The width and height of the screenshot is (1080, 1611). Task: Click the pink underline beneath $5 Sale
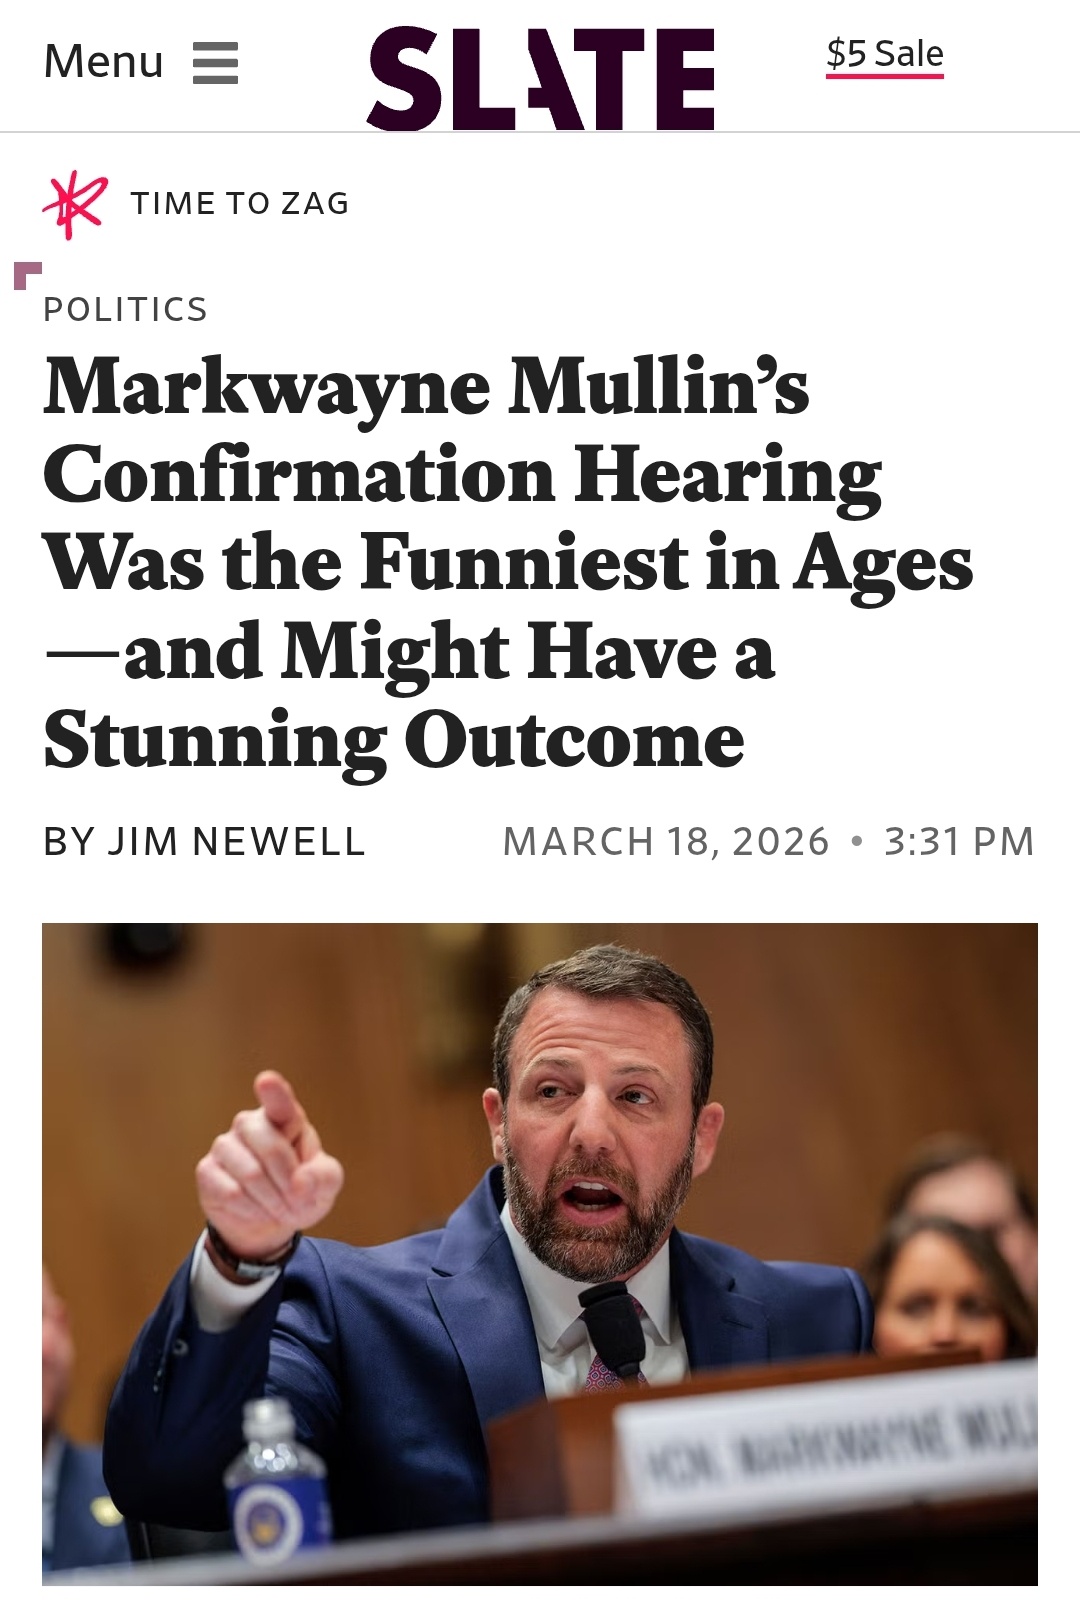coord(884,75)
